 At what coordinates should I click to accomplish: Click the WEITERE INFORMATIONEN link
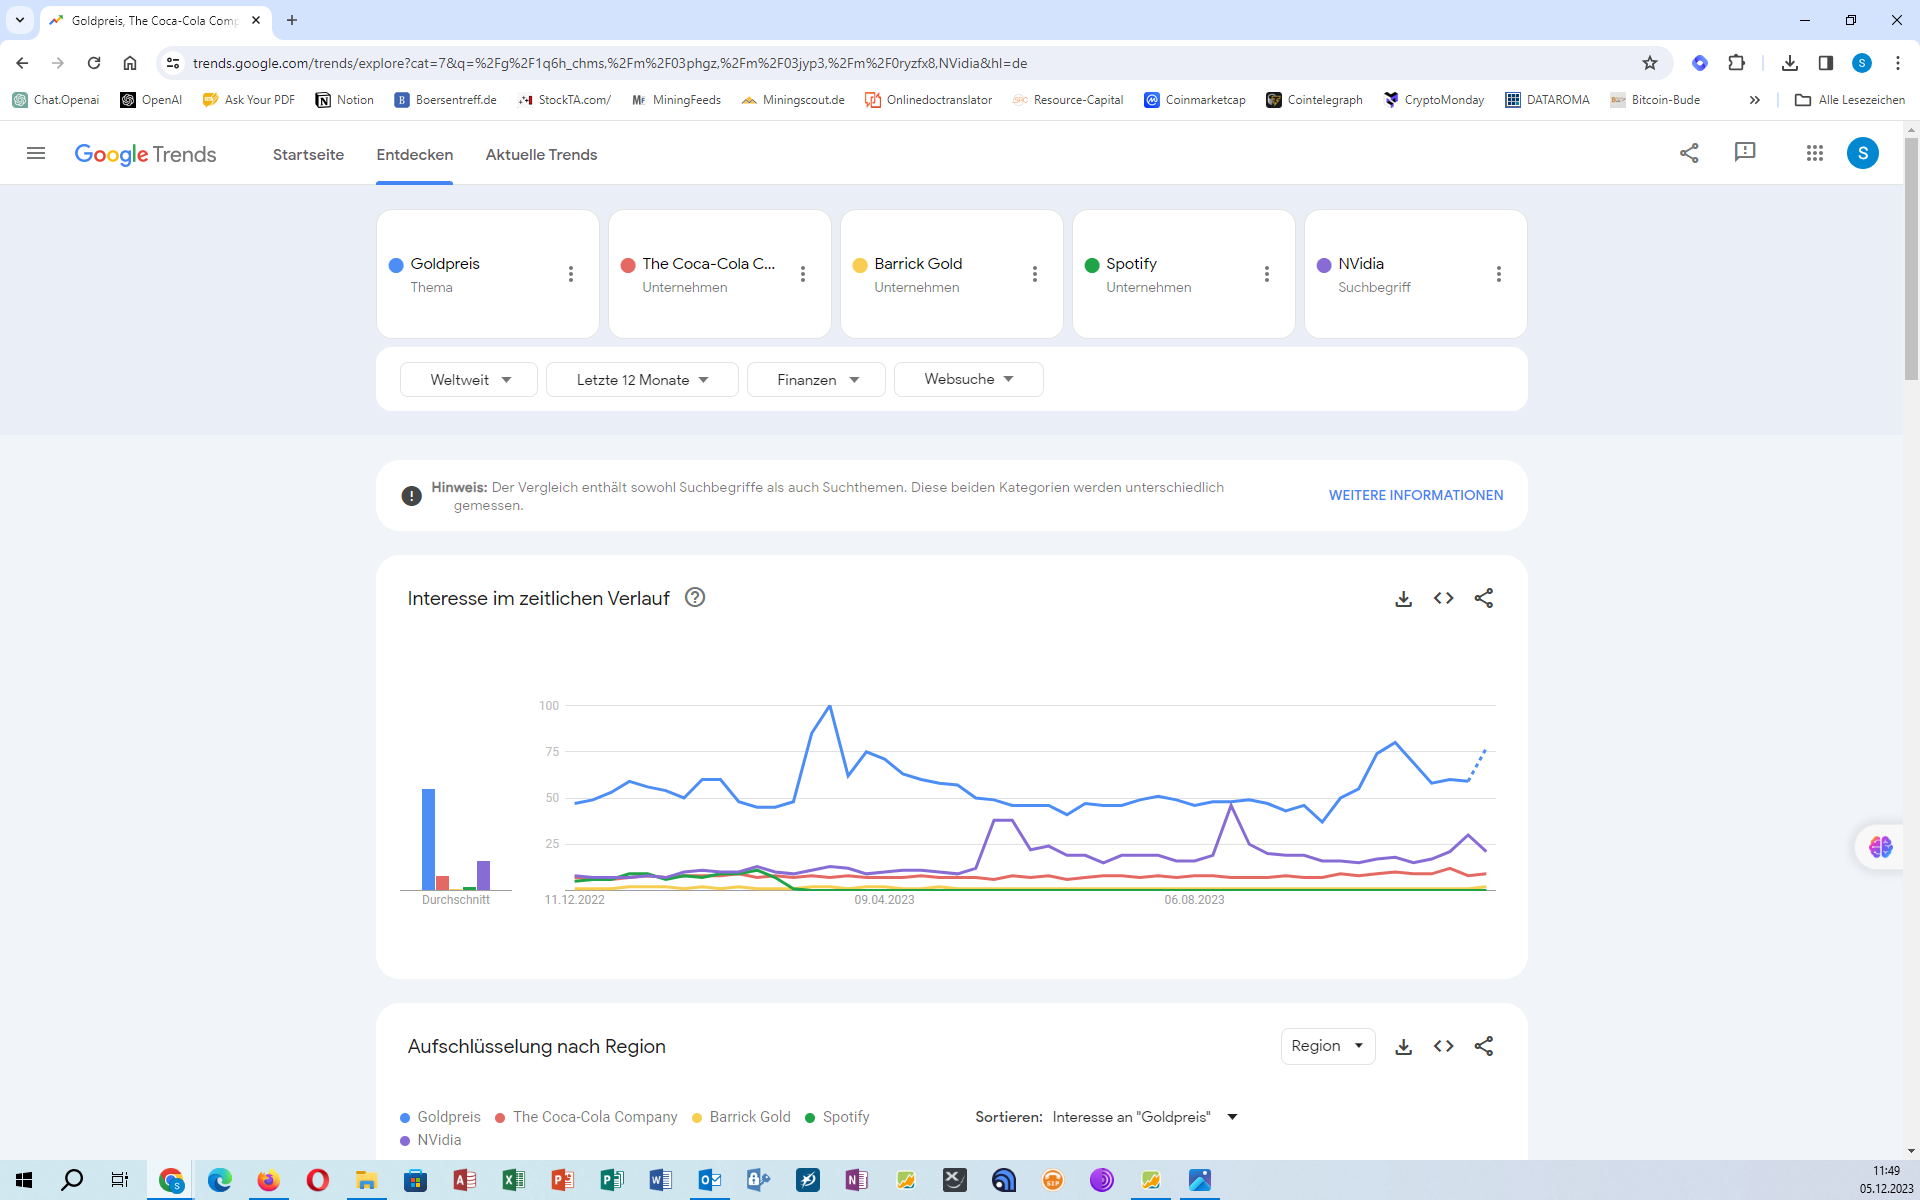tap(1415, 495)
